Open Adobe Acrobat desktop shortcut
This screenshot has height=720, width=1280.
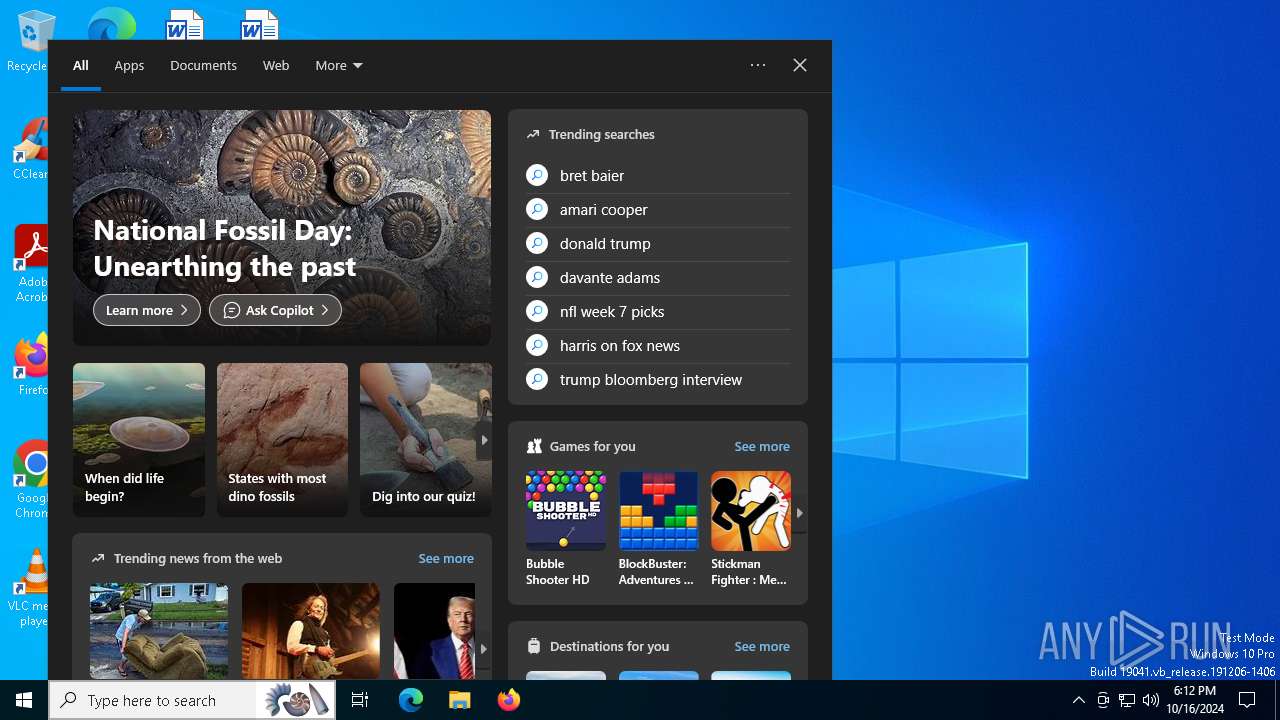click(x=30, y=263)
